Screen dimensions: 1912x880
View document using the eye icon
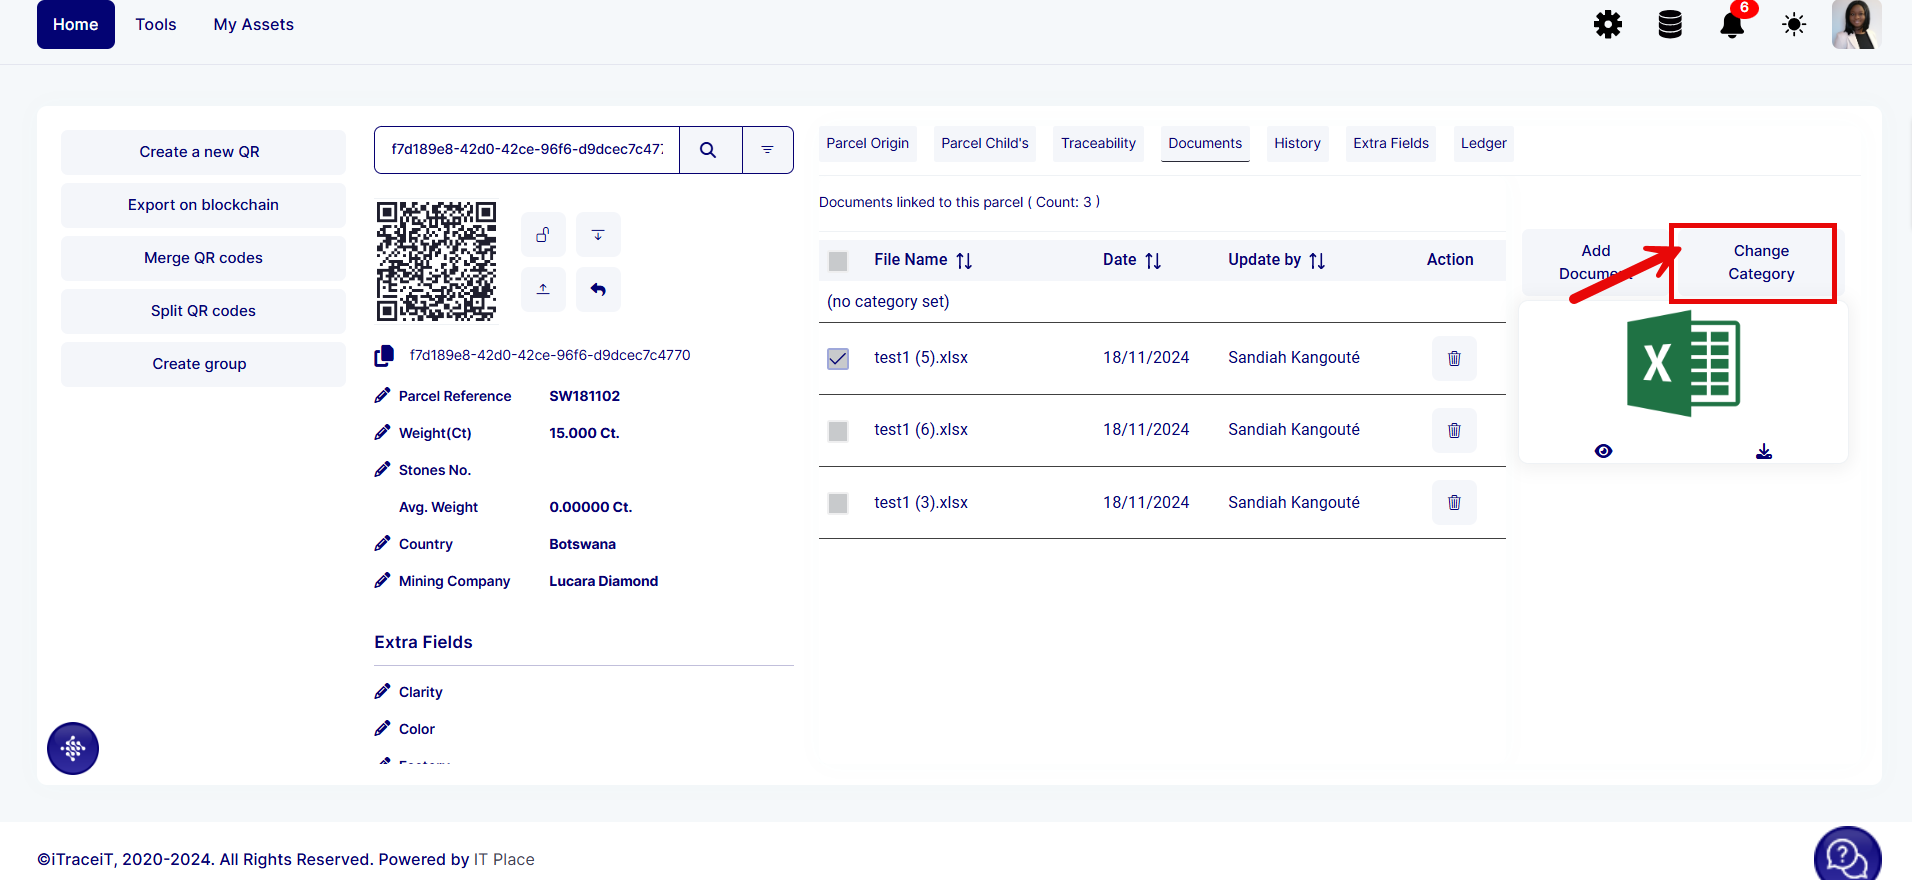point(1603,452)
